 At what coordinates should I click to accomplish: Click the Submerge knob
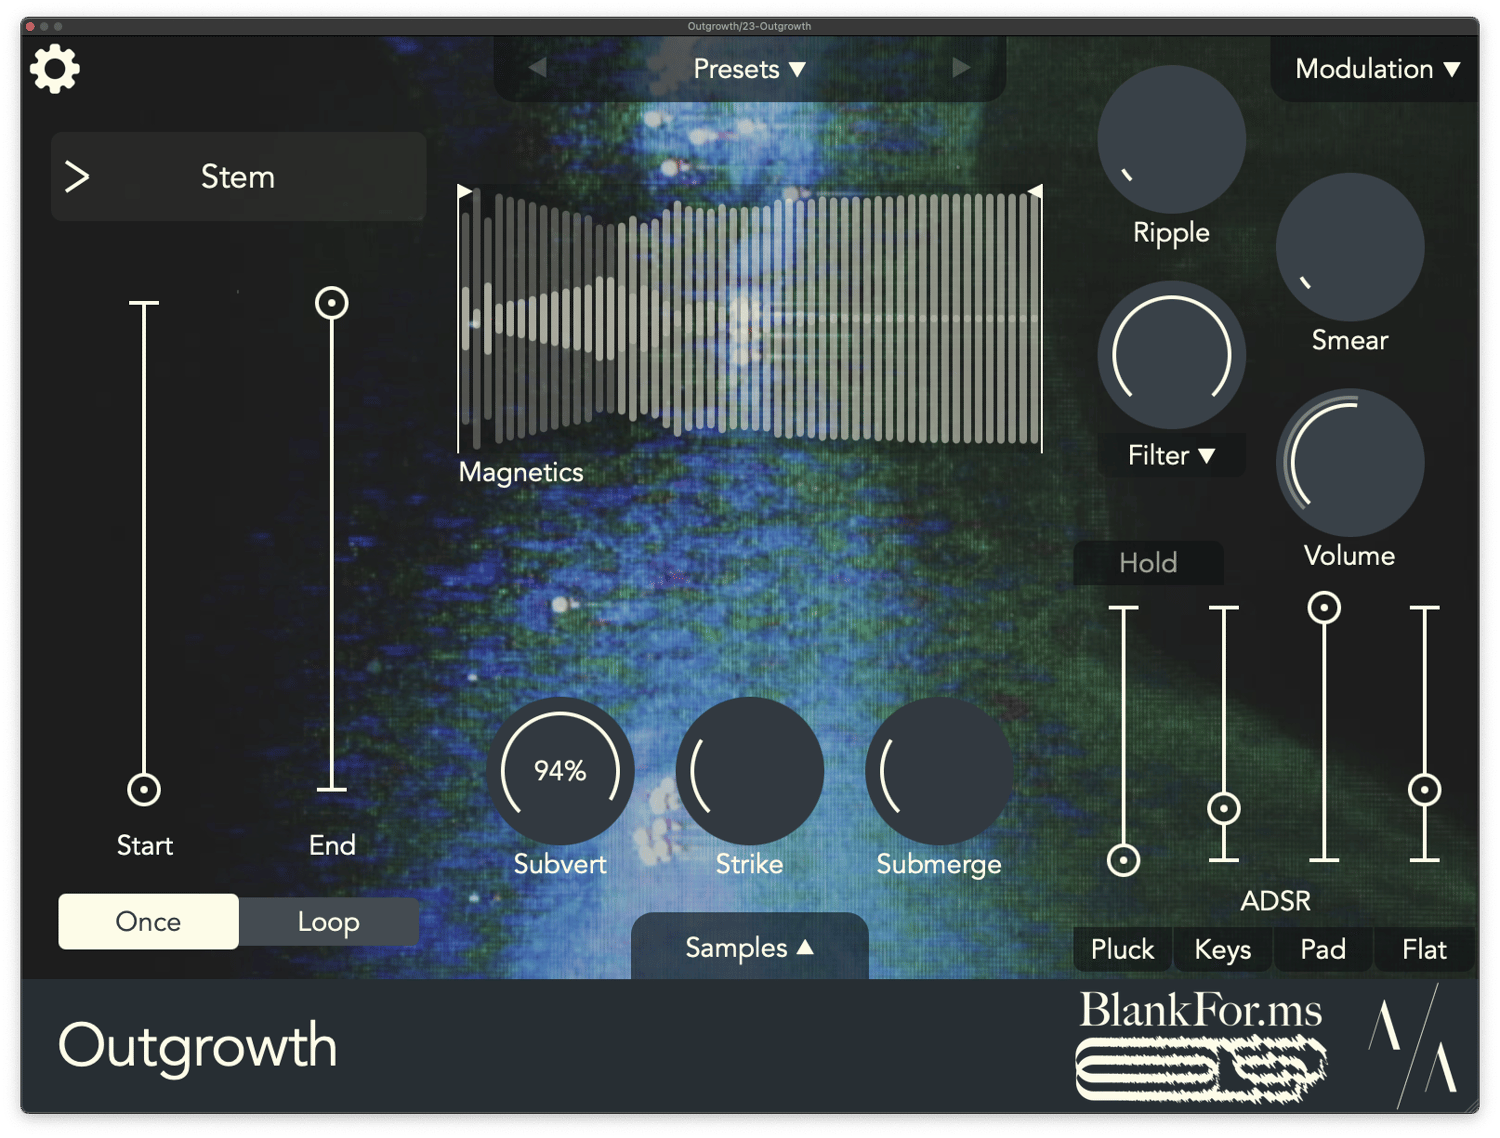tap(939, 771)
